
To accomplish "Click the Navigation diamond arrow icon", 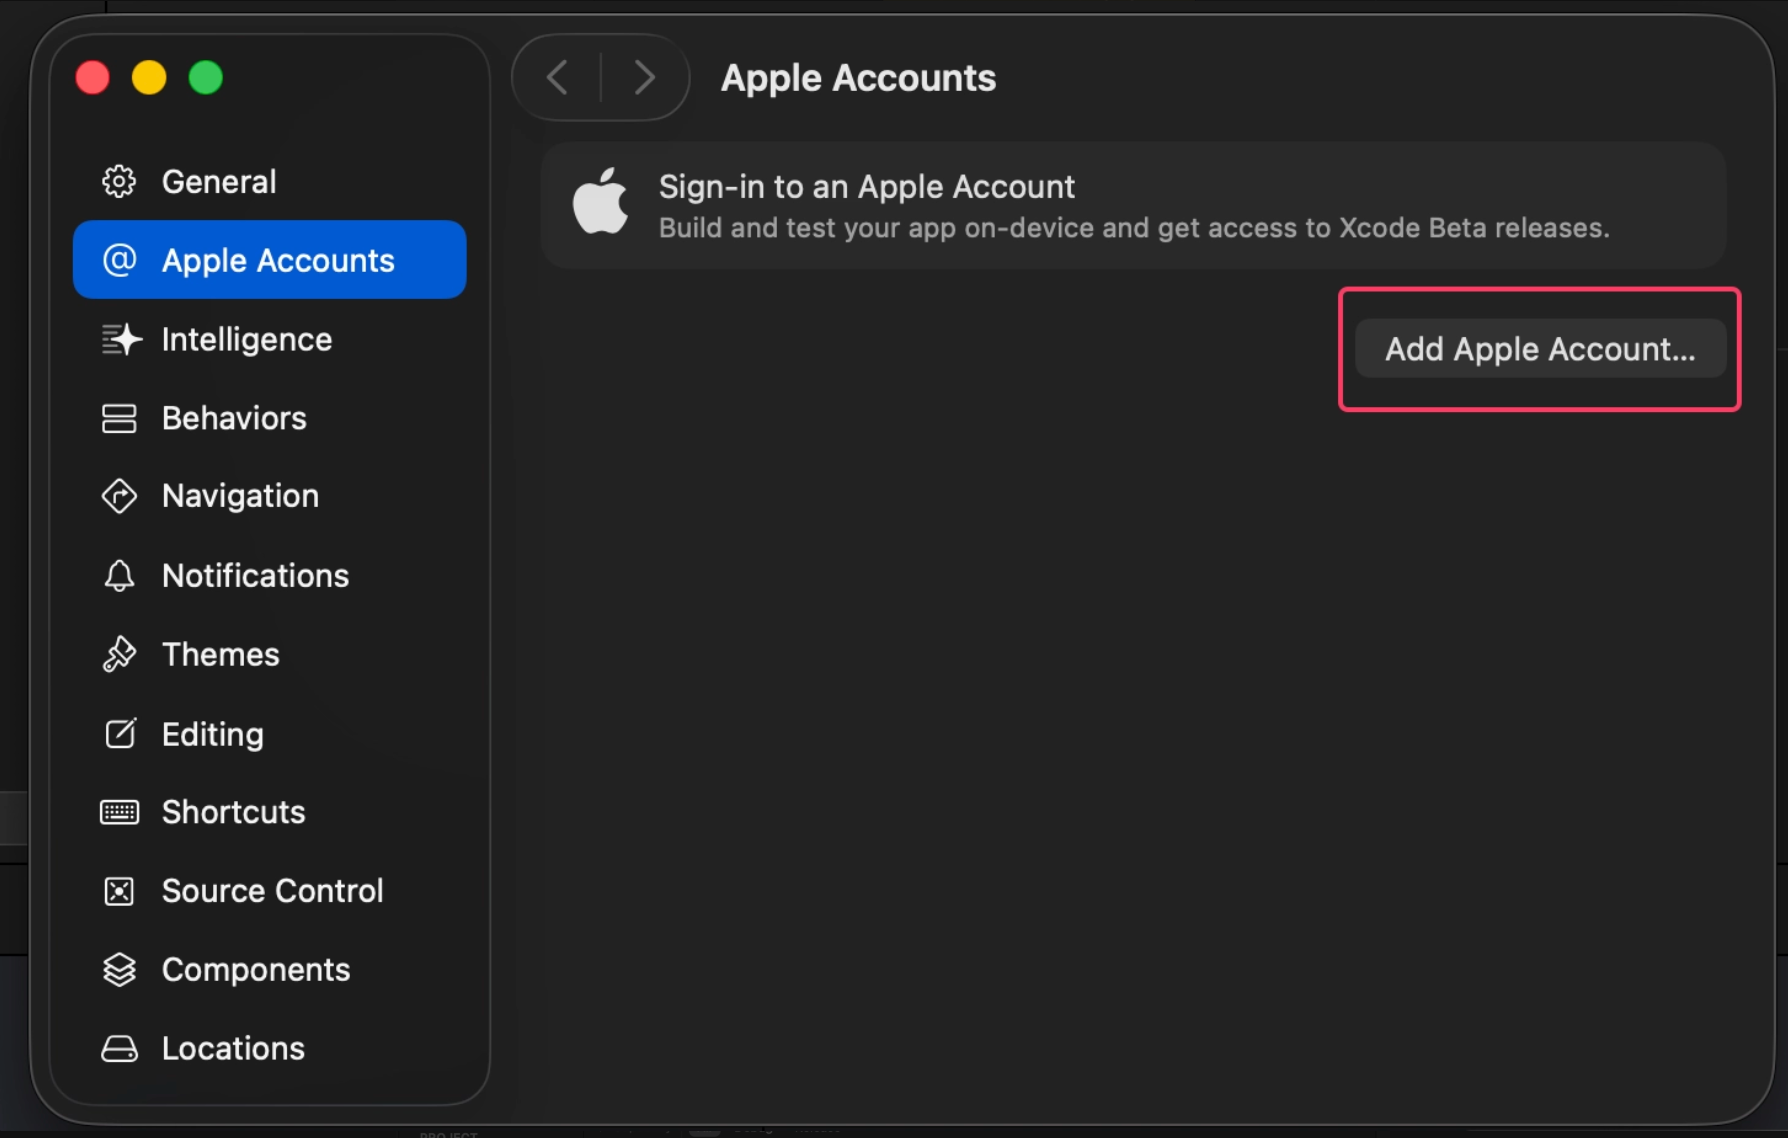I will [x=119, y=496].
